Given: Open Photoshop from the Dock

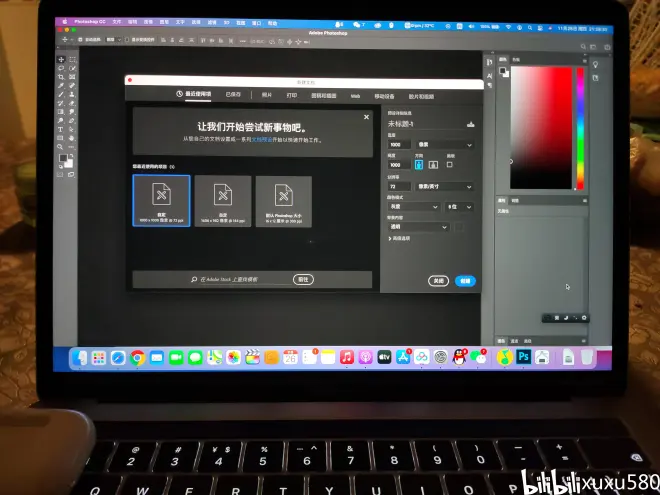Looking at the screenshot, I should coord(523,357).
